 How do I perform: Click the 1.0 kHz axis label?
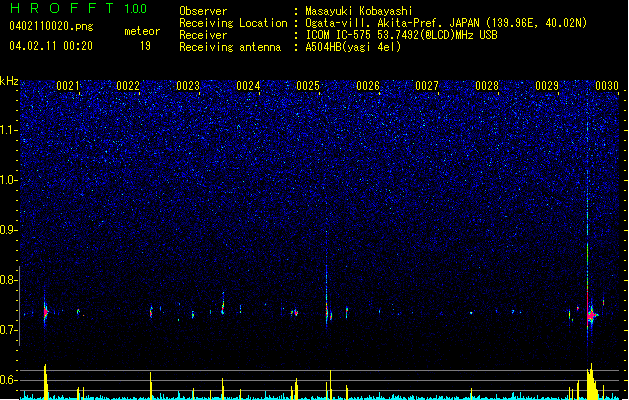click(x=9, y=180)
